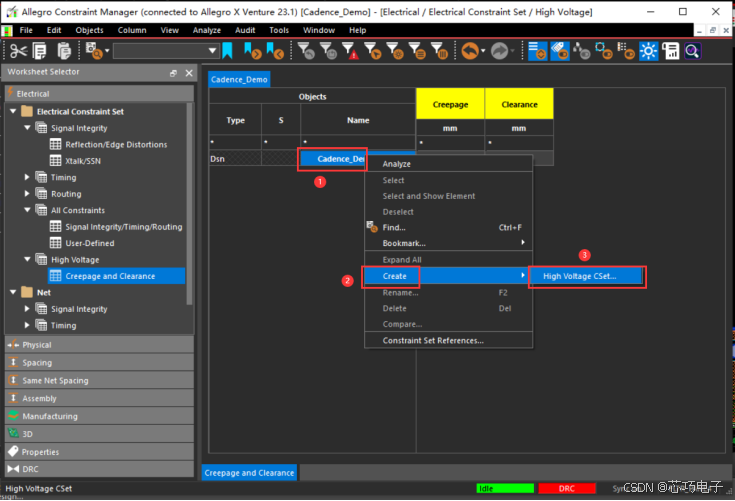The height and width of the screenshot is (501, 735).
Task: Click the Cut scissors icon
Action: (x=18, y=51)
